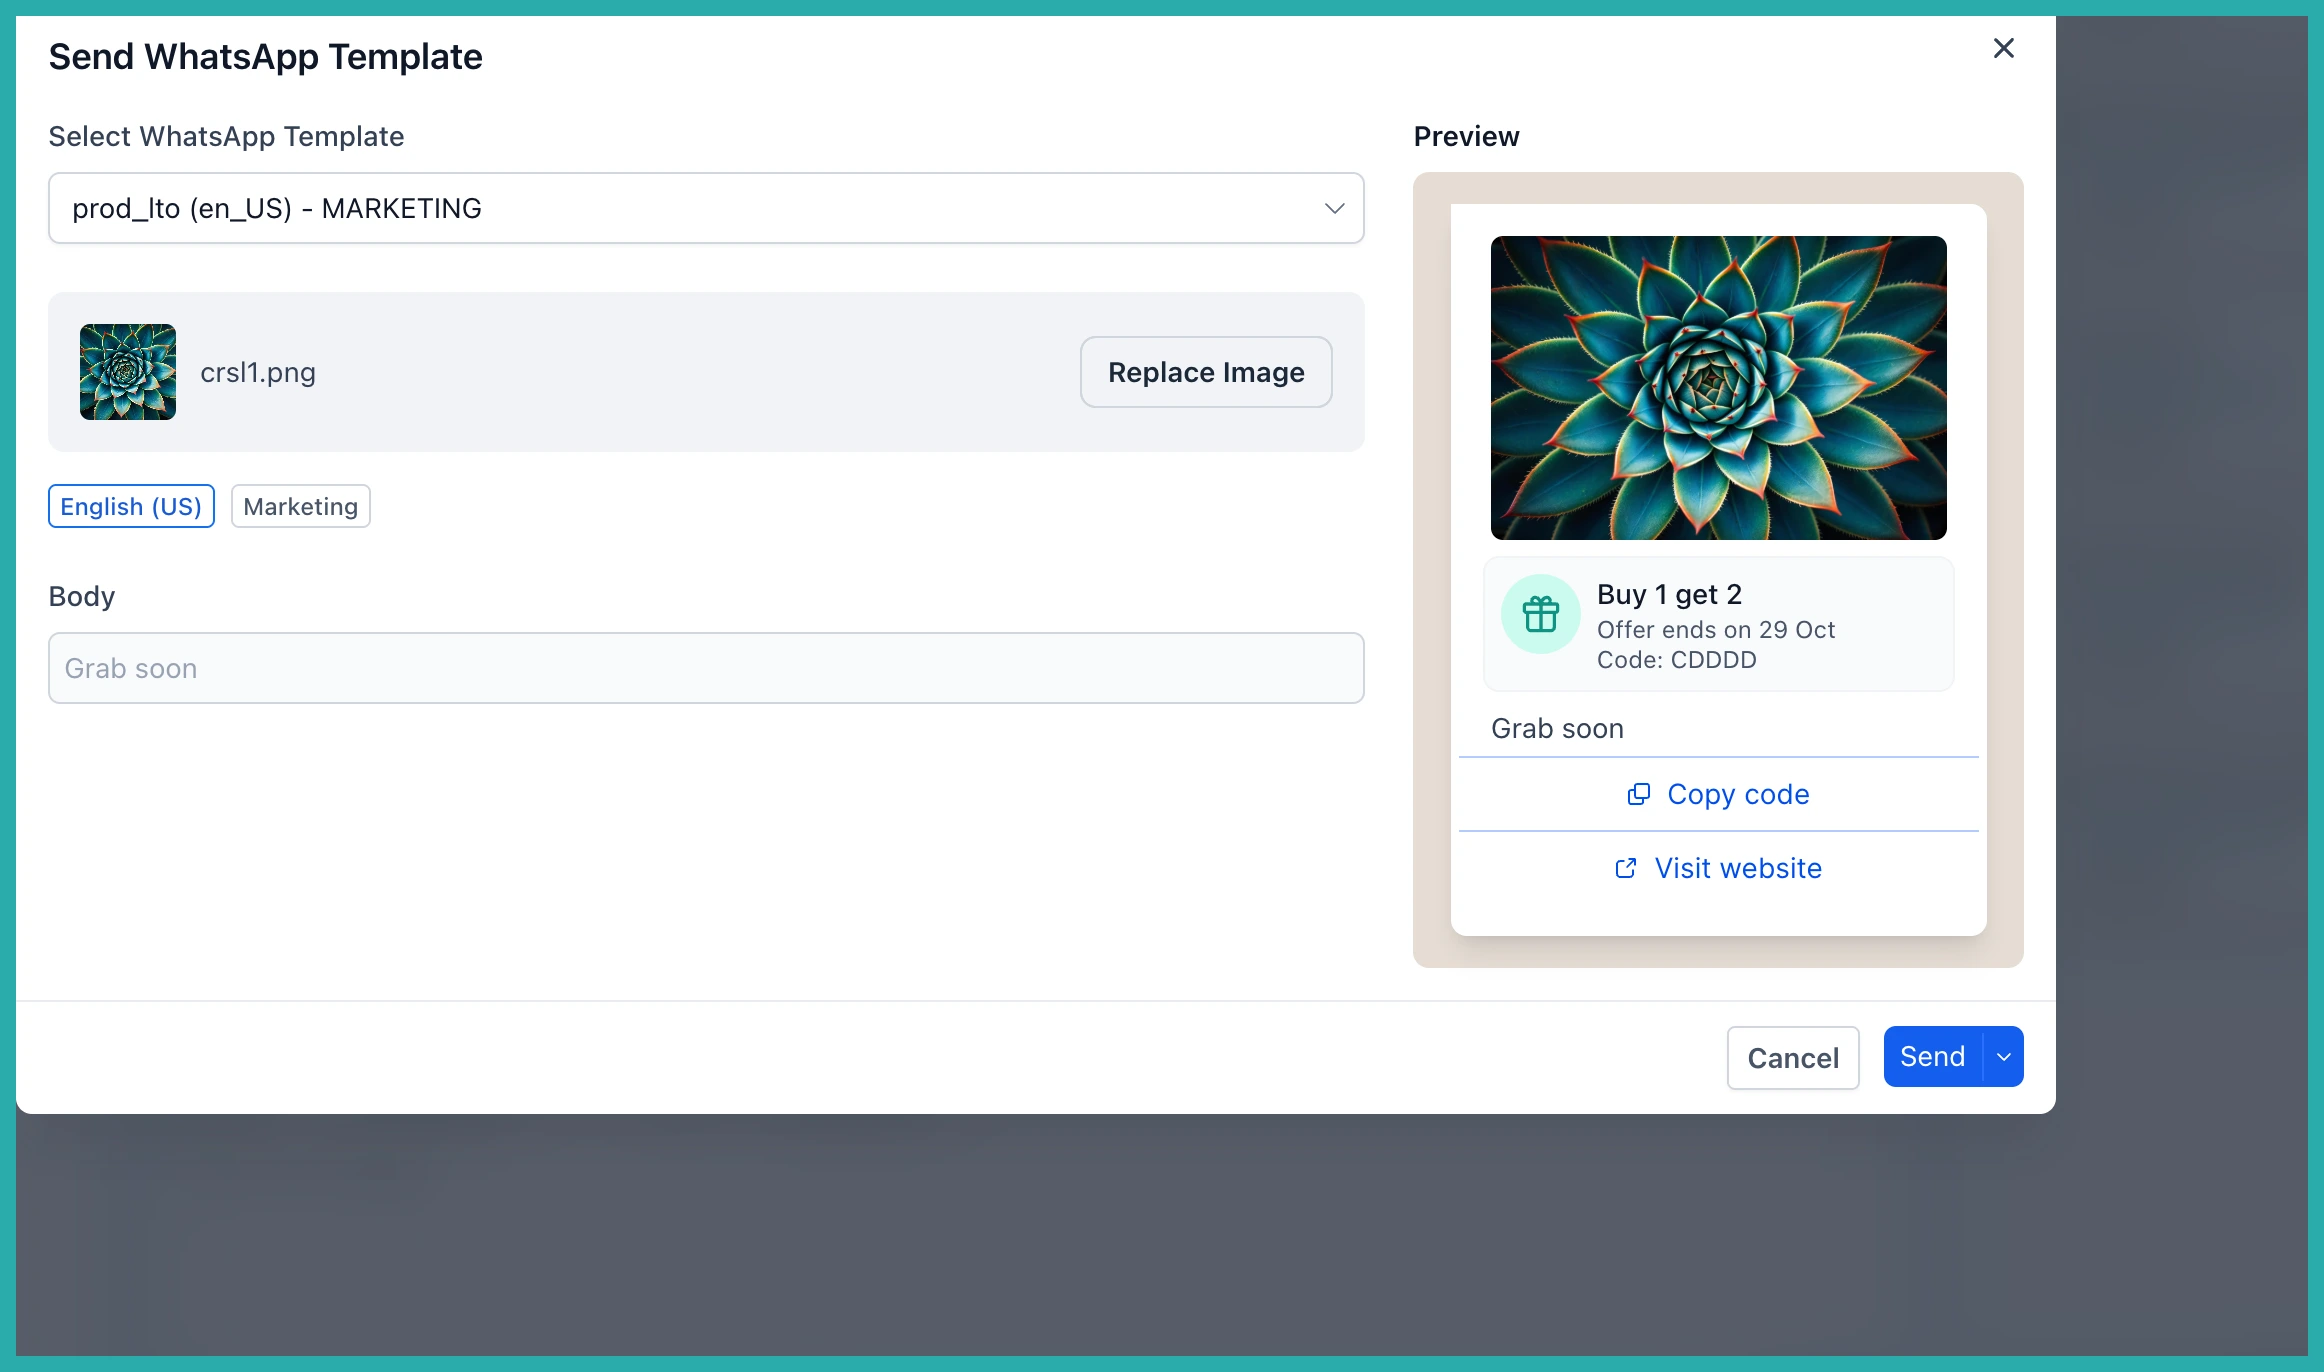The image size is (2324, 1372).
Task: Click the Buy 1 get 2 offer title
Action: click(x=1669, y=594)
